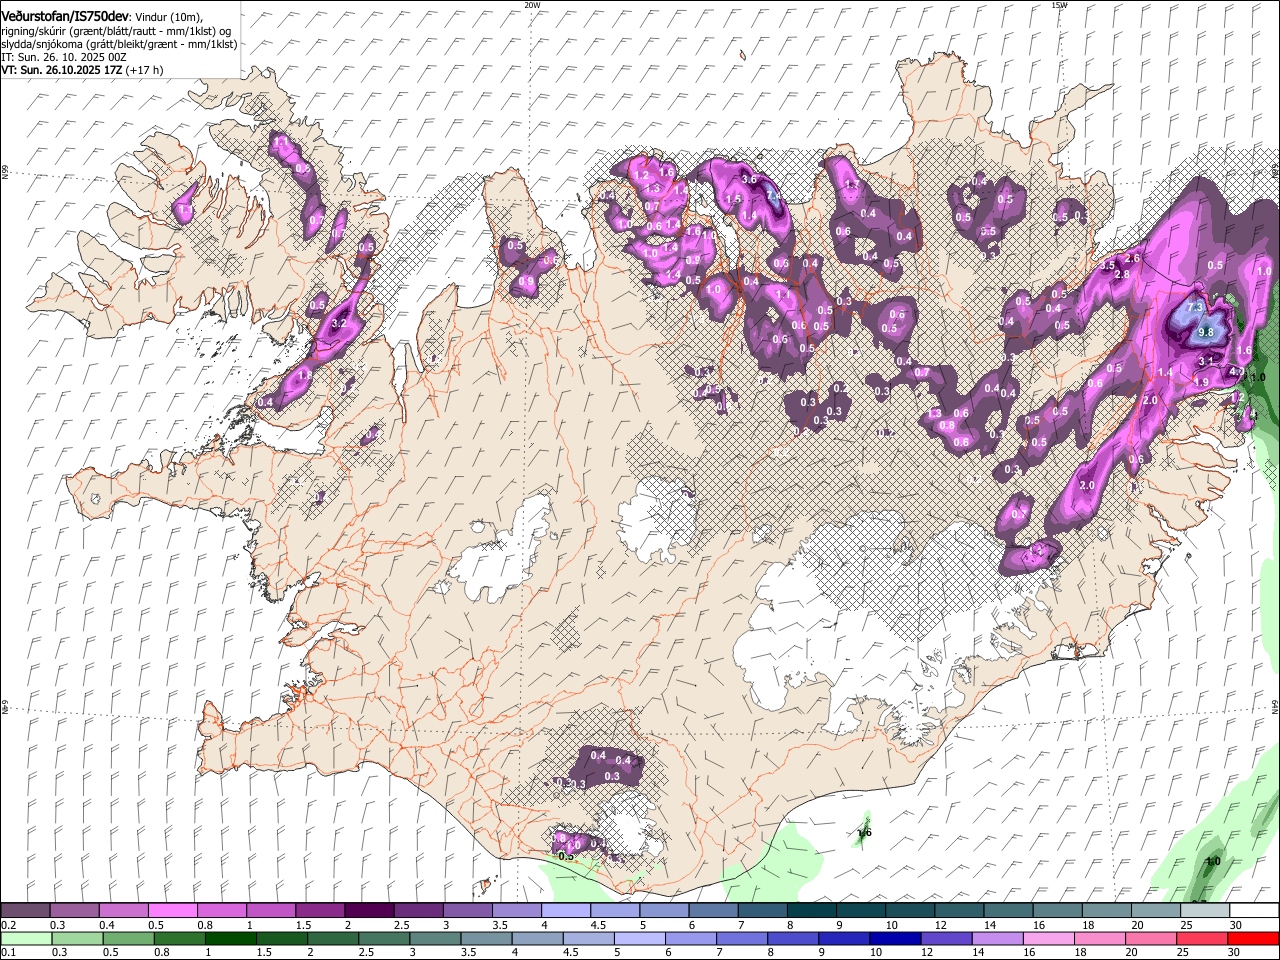The image size is (1280, 960).
Task: Select the 0.1 label on the rain scale
Action: click(x=9, y=953)
